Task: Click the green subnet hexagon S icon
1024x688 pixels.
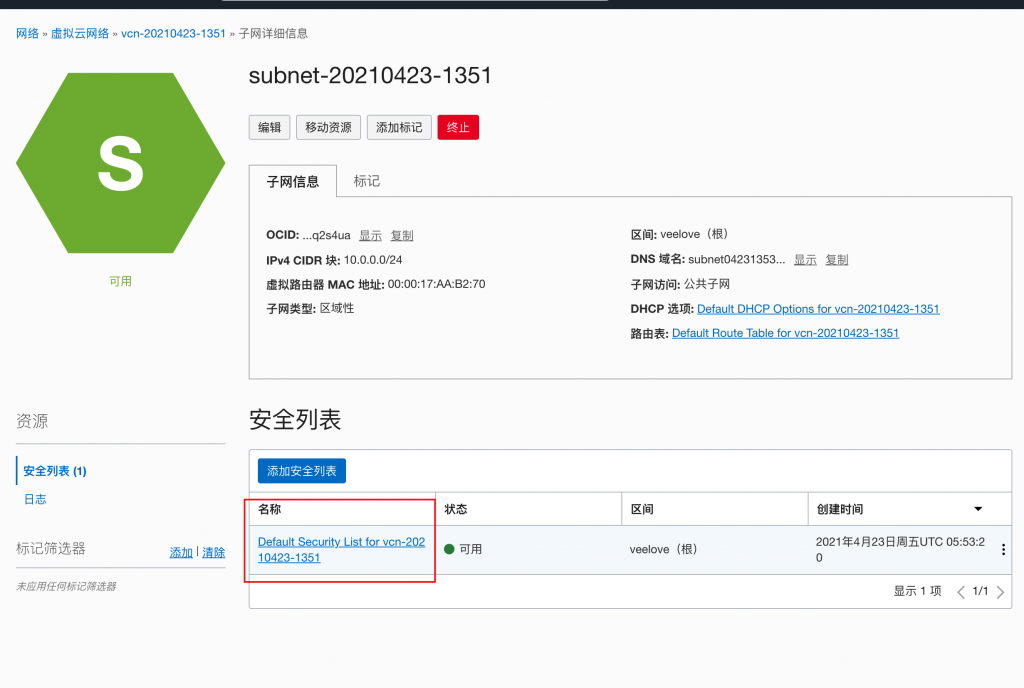Action: click(121, 163)
